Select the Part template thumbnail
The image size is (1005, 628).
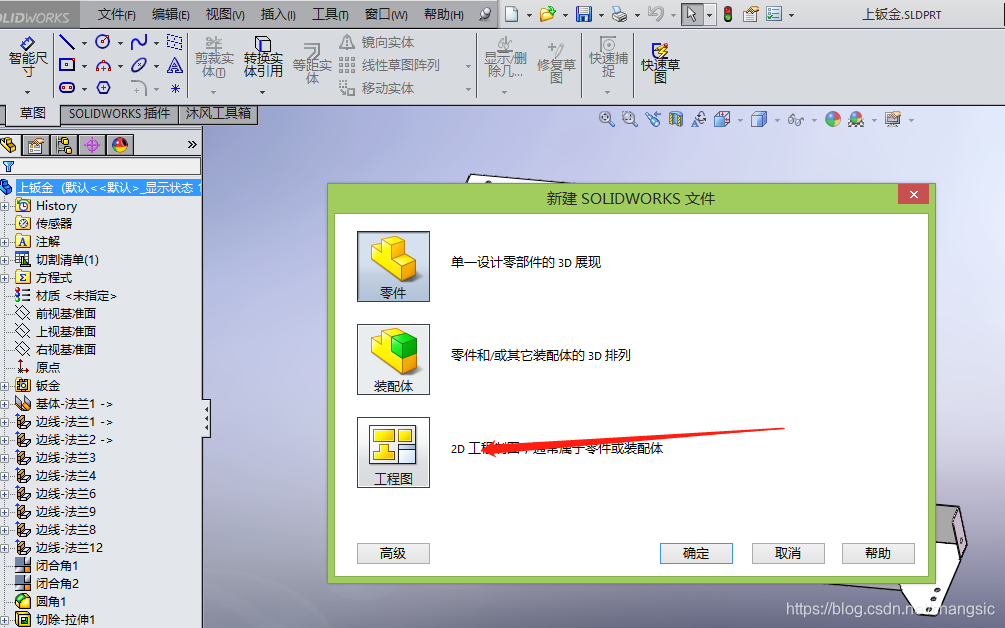(393, 266)
